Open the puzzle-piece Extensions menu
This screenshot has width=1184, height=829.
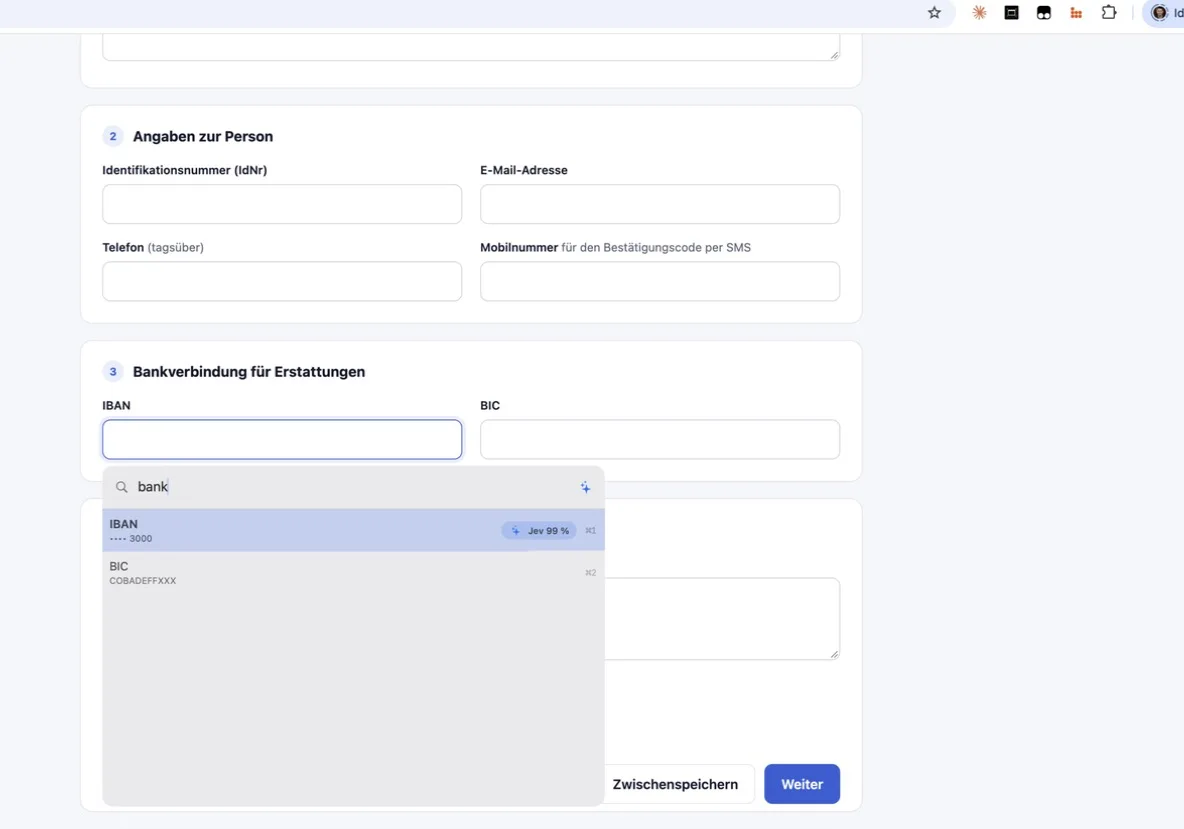[x=1108, y=12]
